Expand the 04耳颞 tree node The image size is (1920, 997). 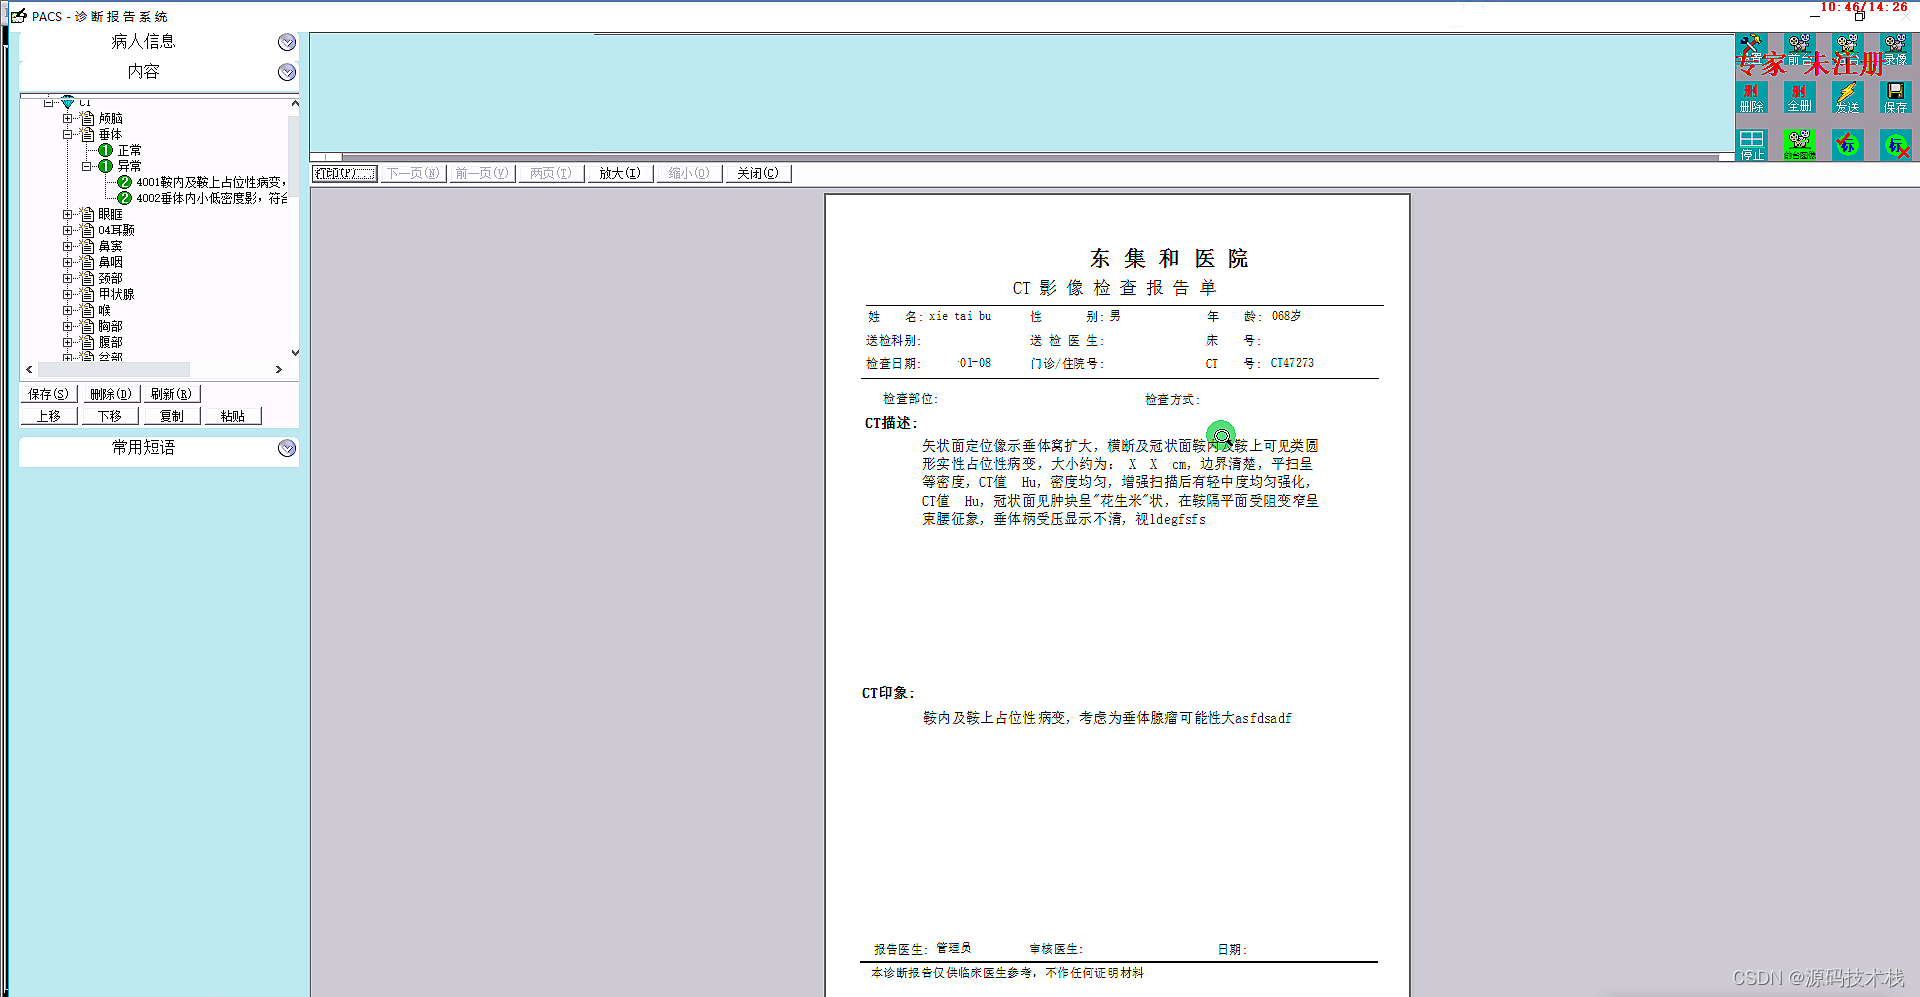(x=68, y=230)
